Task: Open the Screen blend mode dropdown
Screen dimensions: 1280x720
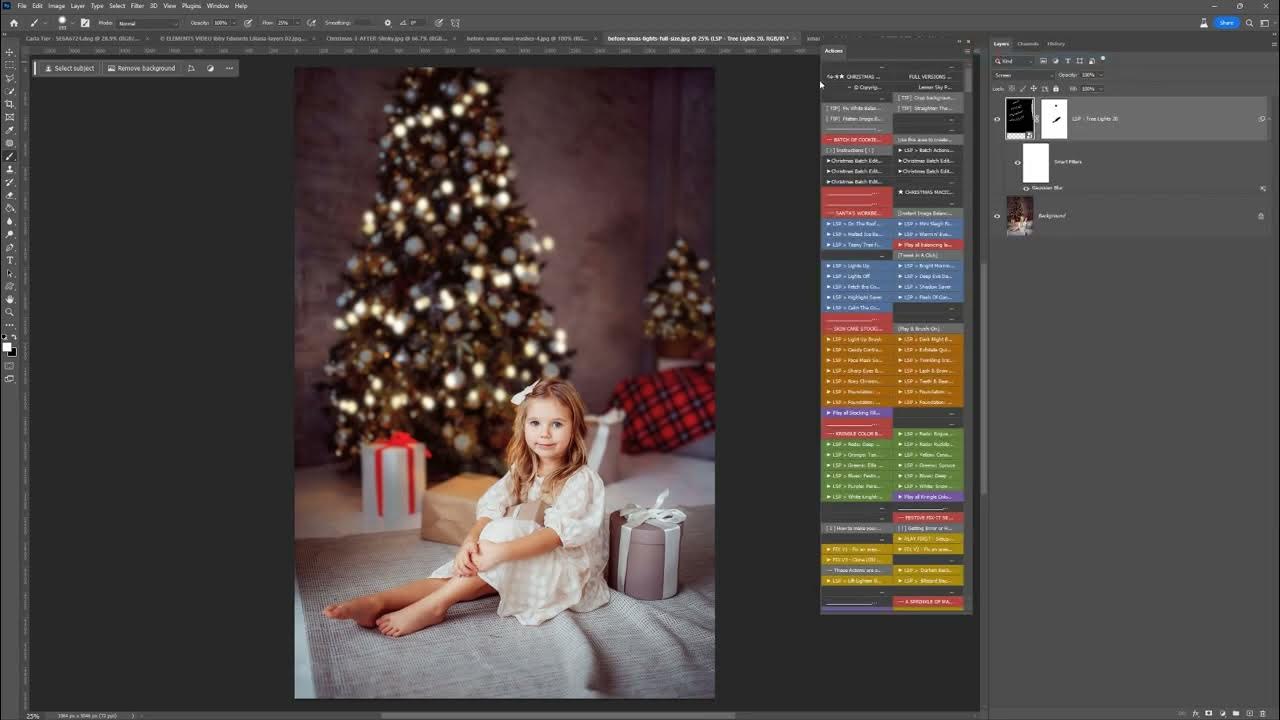Action: pyautogui.click(x=1023, y=75)
